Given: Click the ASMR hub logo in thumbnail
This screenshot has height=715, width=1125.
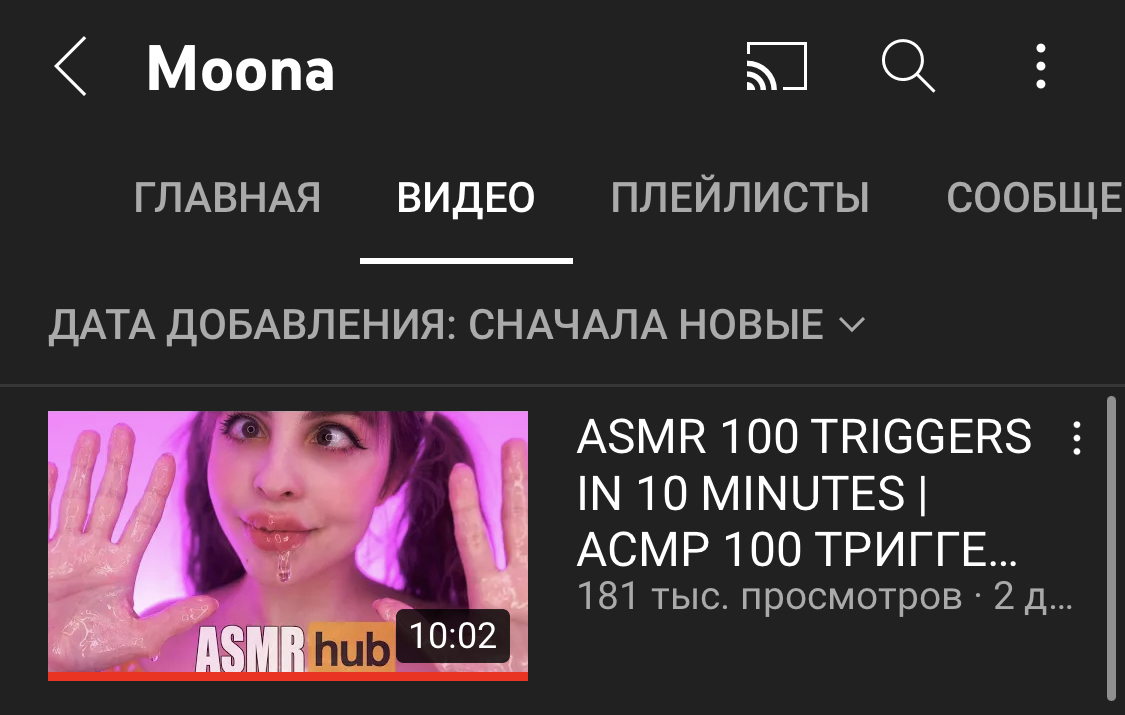Looking at the screenshot, I should (x=293, y=648).
